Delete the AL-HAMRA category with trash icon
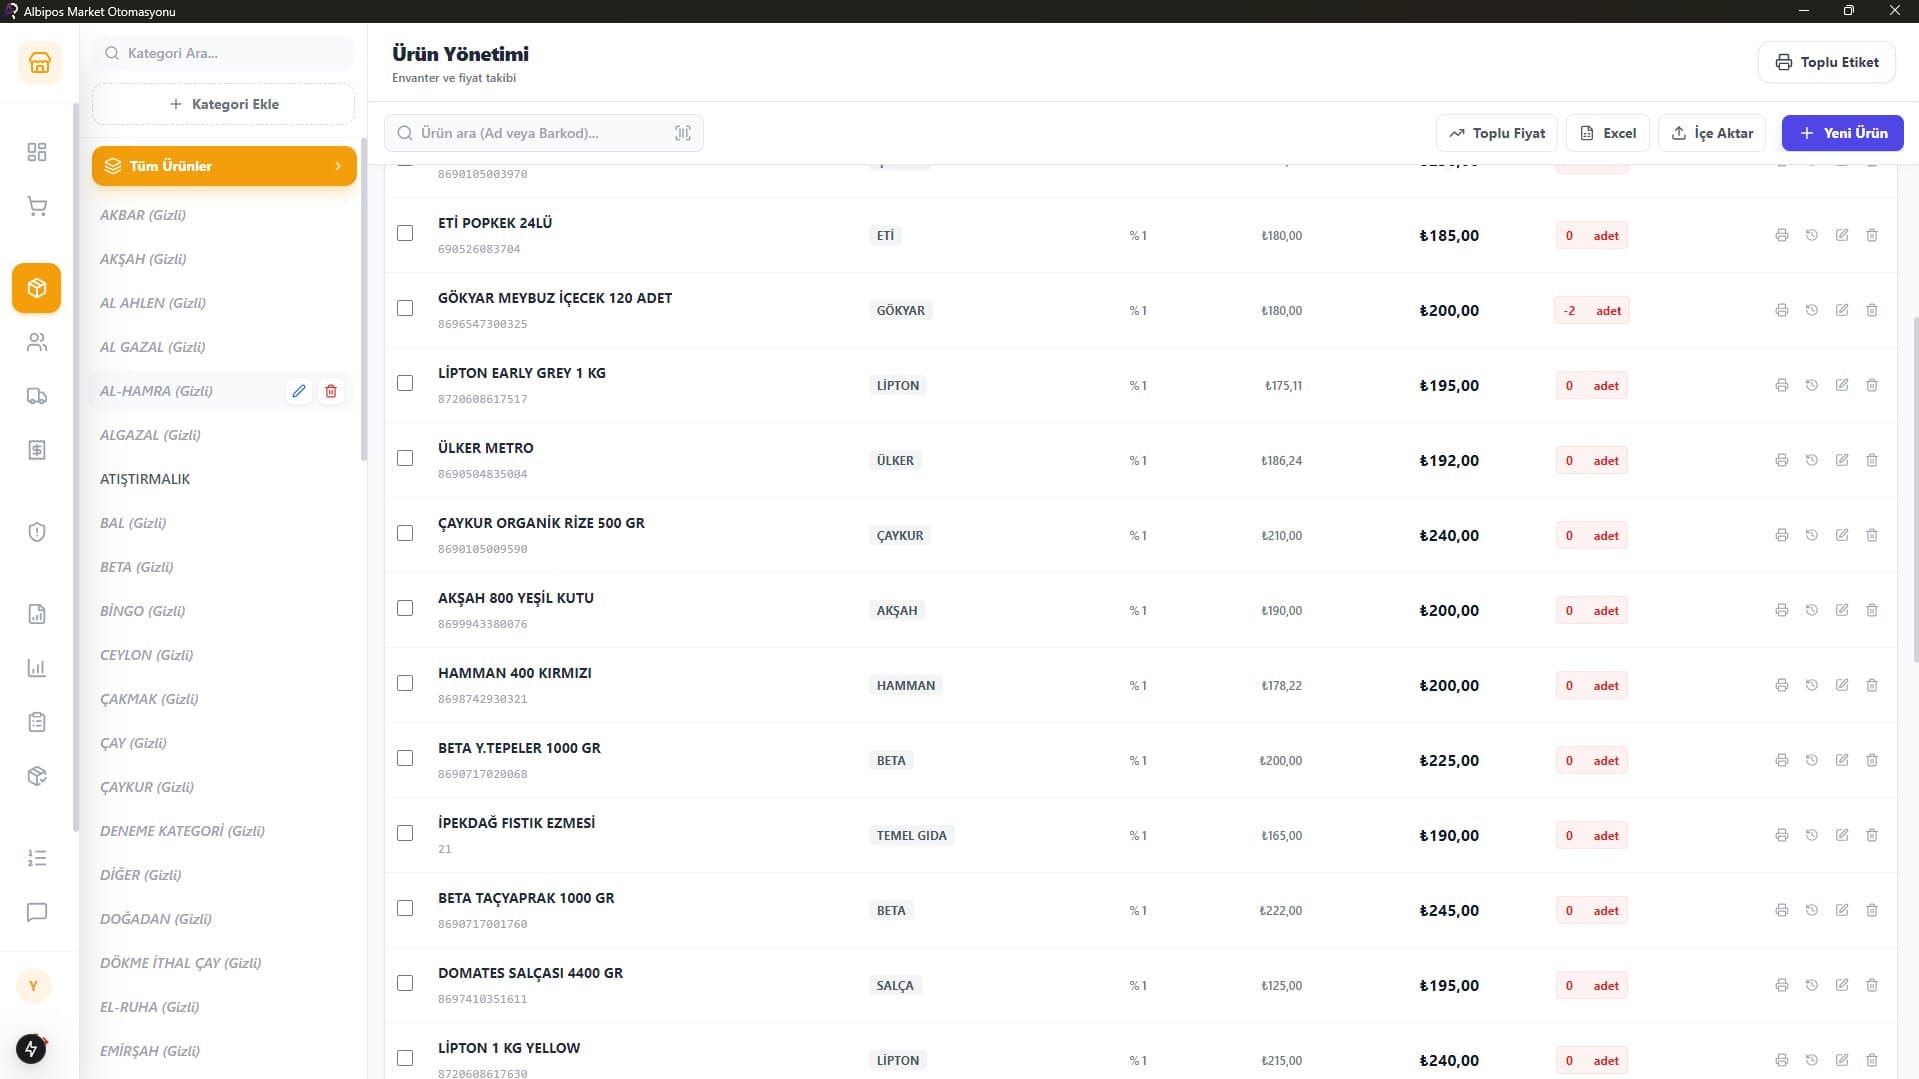This screenshot has height=1079, width=1919. 331,391
